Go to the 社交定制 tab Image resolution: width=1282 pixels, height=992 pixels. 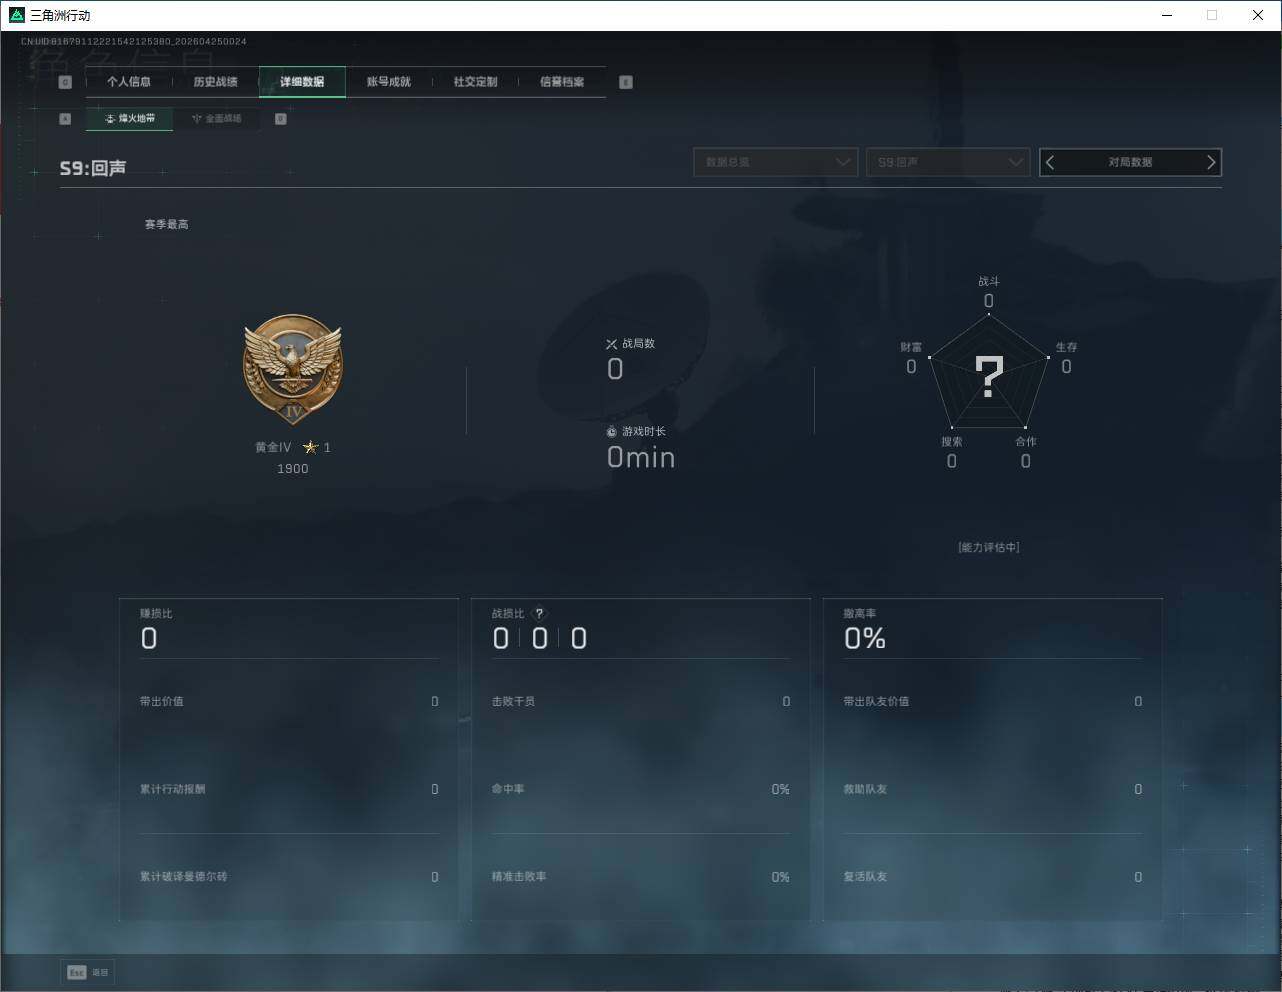click(x=475, y=82)
